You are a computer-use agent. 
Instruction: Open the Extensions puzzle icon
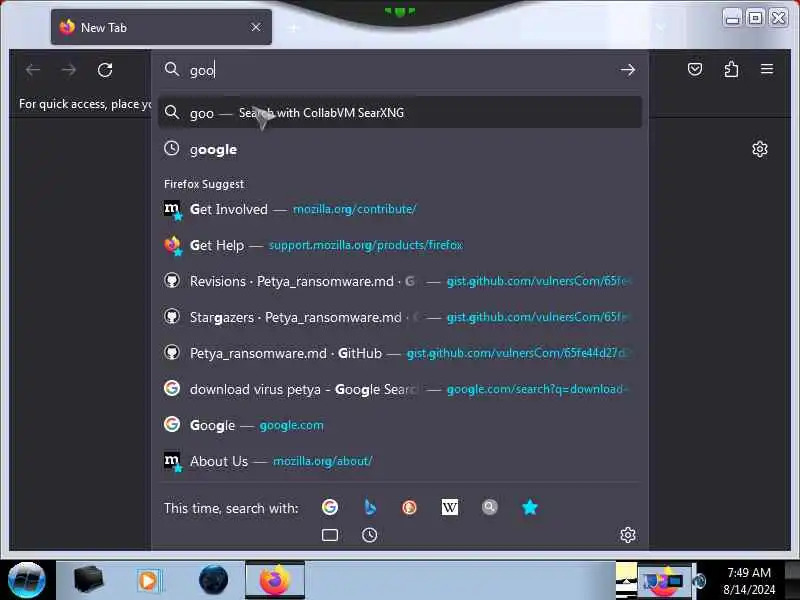(x=731, y=69)
